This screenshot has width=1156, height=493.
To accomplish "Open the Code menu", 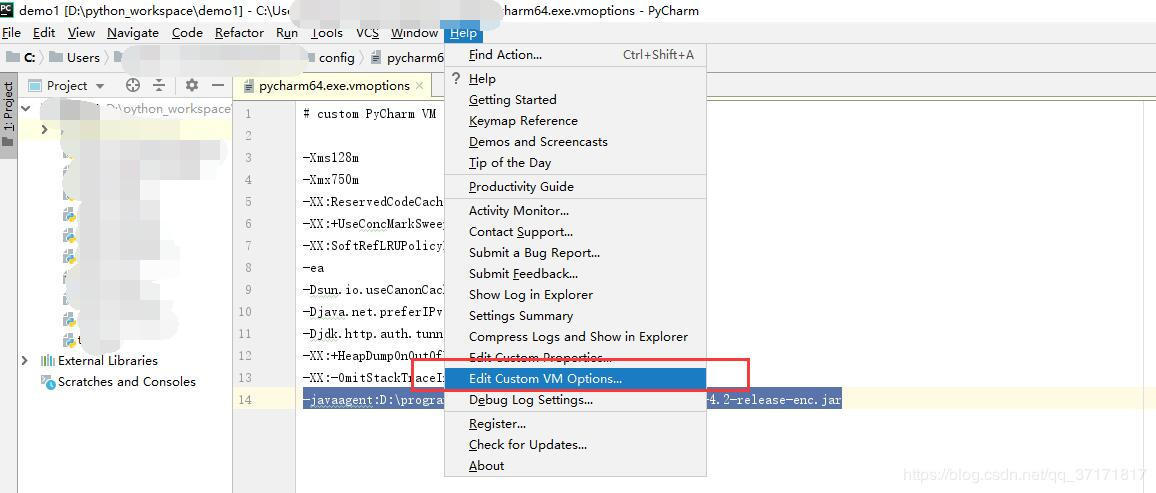I will click(x=187, y=33).
